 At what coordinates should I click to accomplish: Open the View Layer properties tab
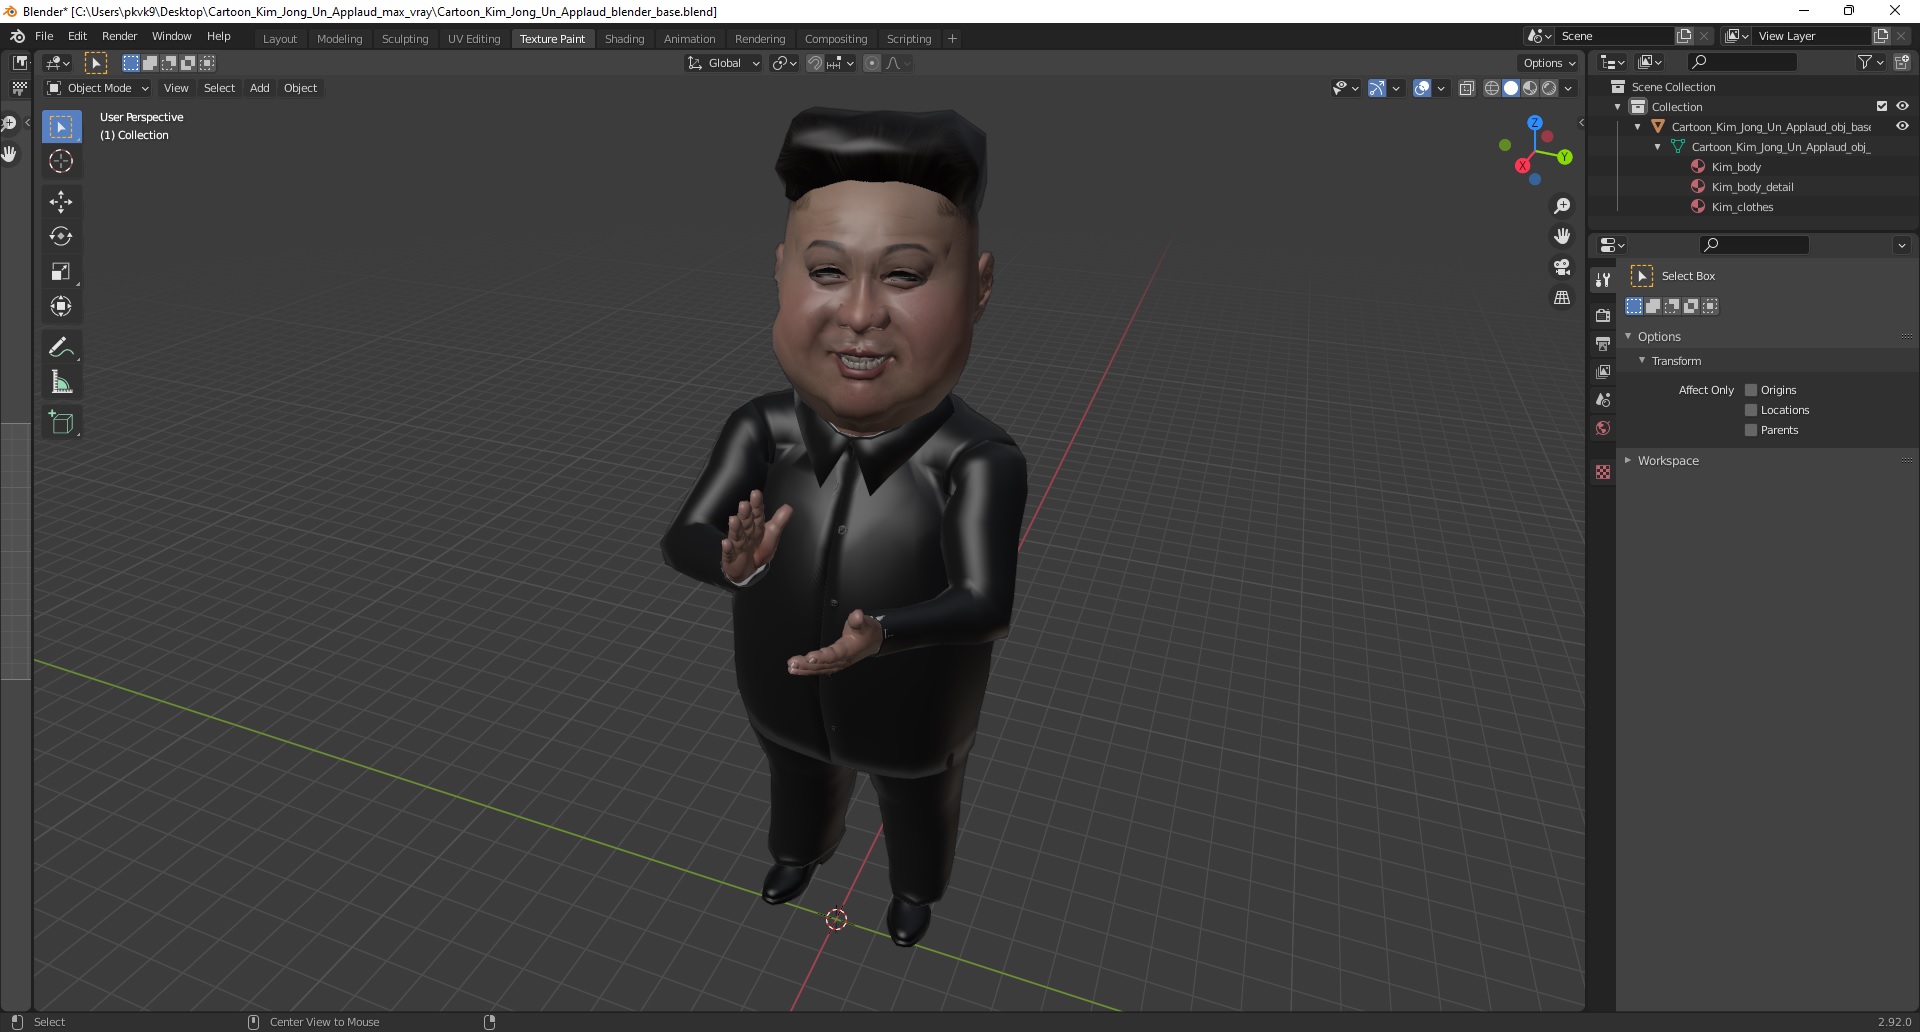coord(1603,371)
